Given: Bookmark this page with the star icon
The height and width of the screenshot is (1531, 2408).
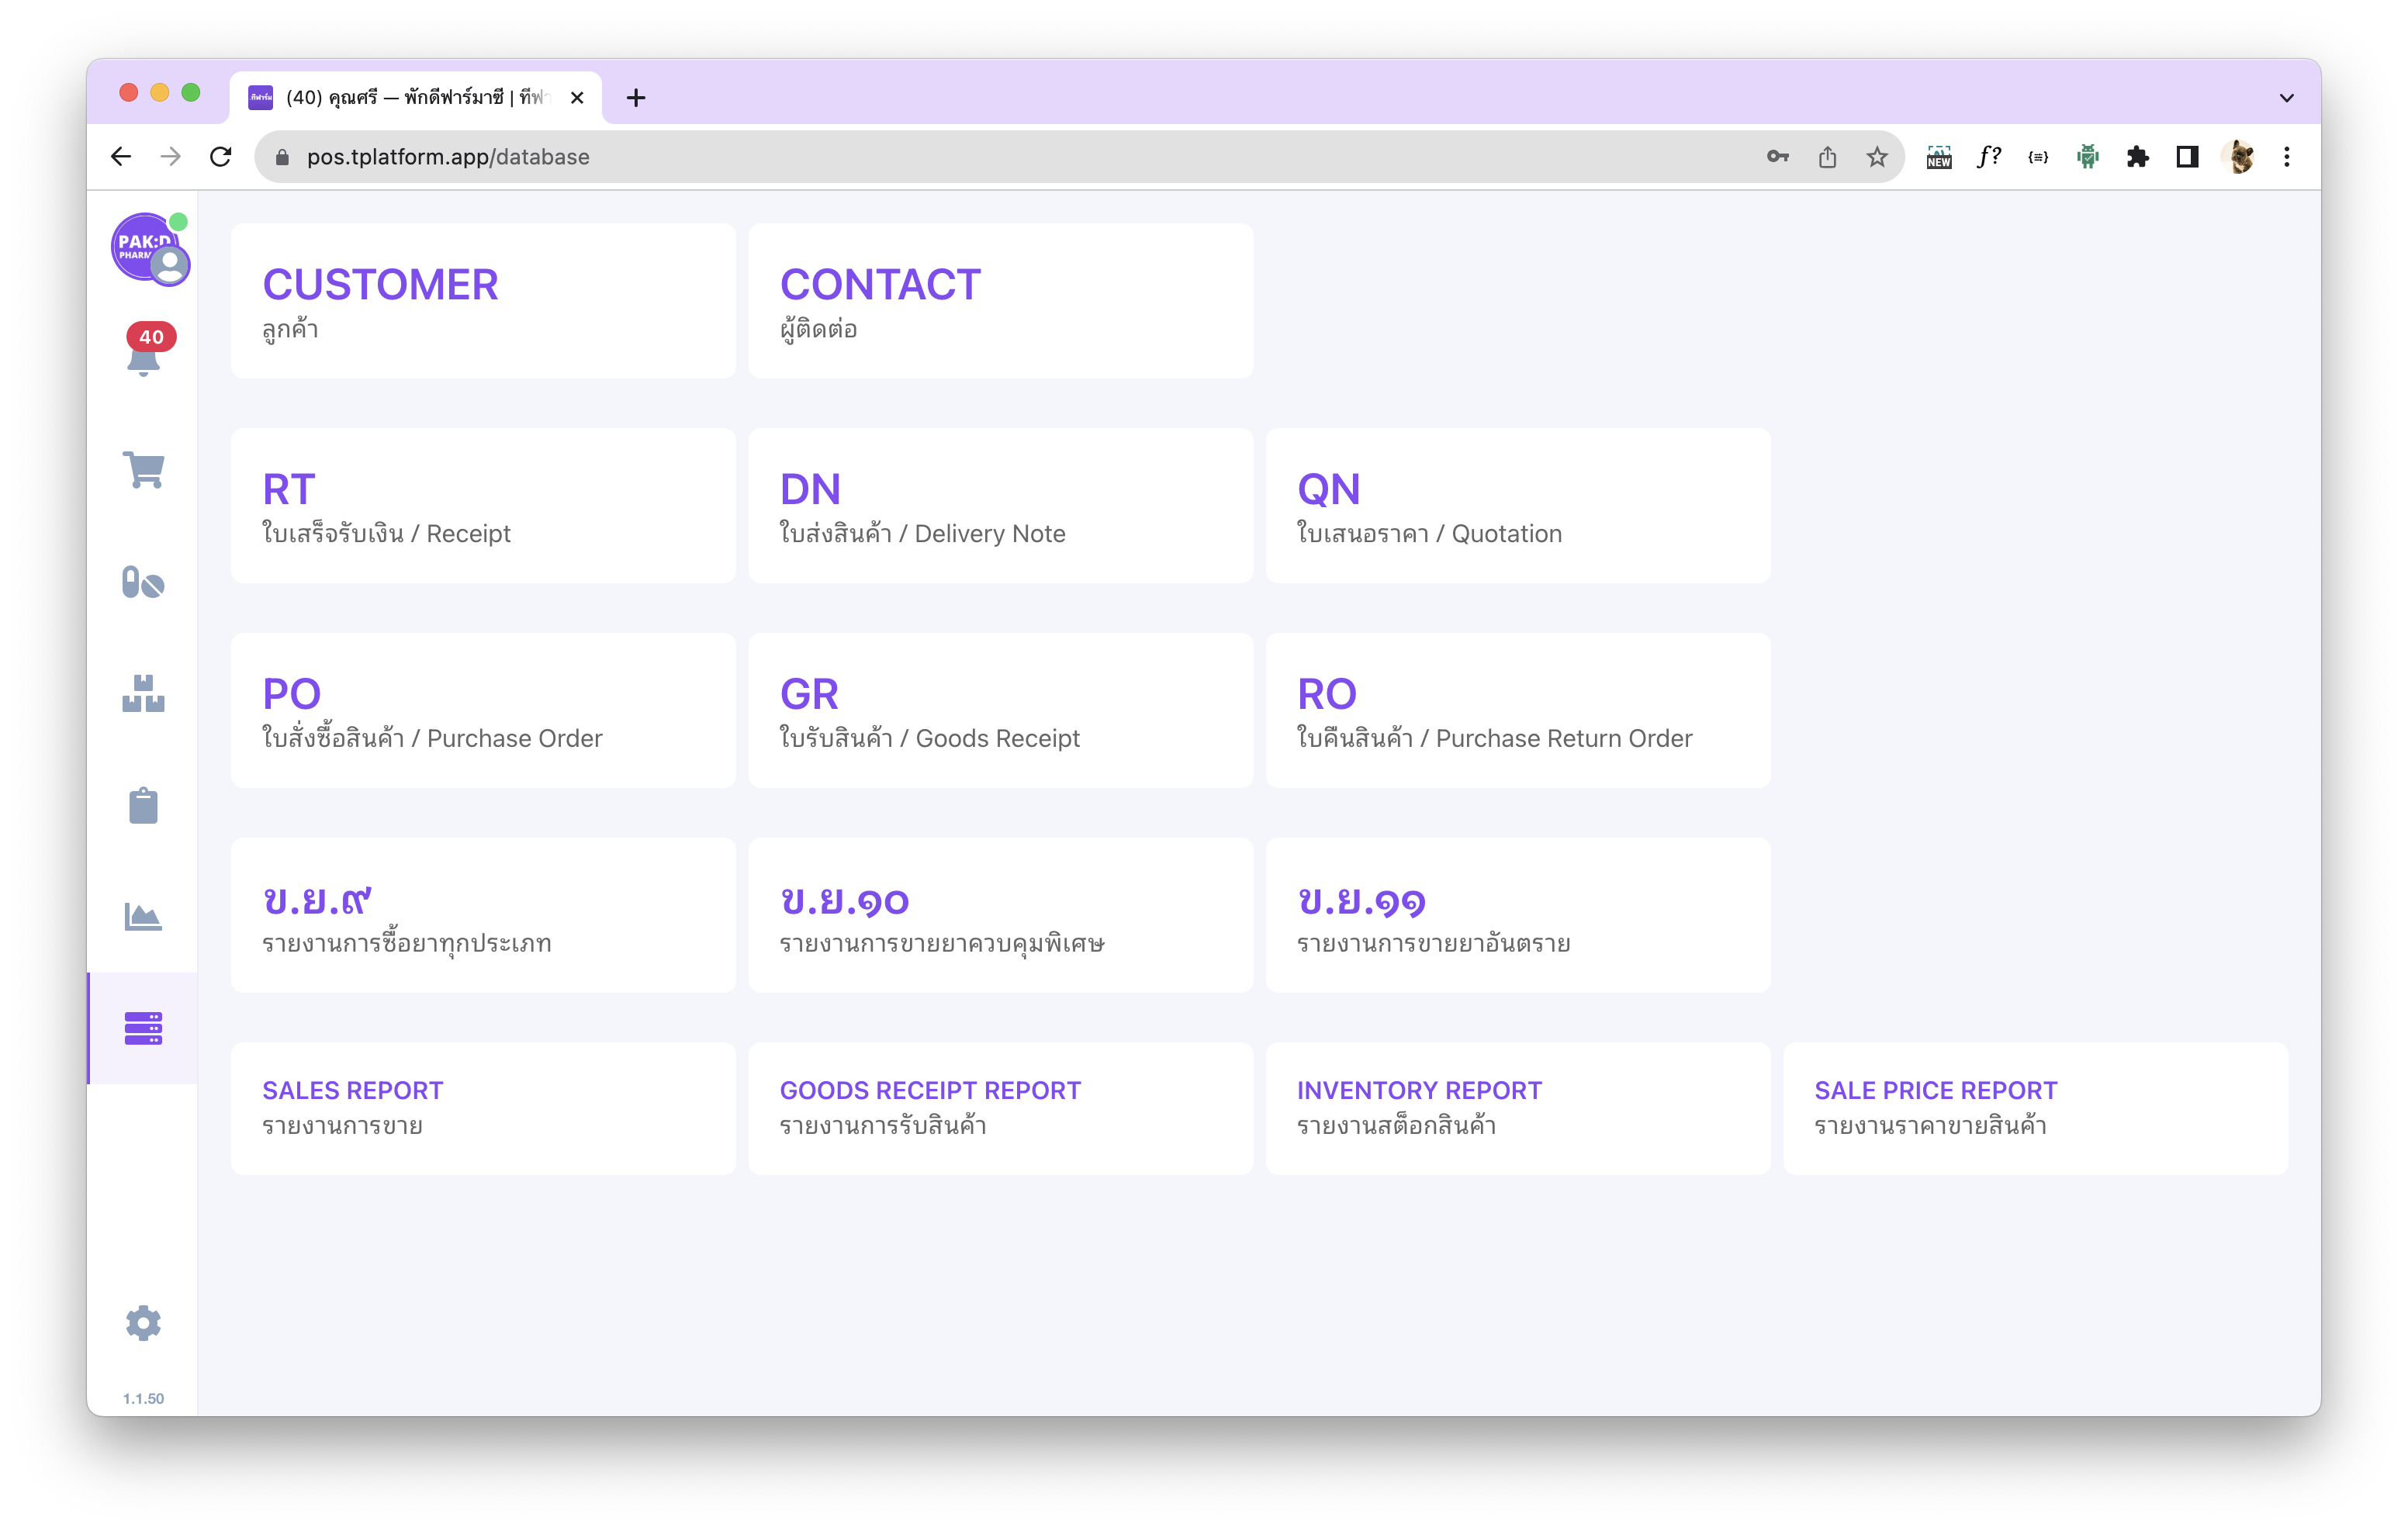Looking at the screenshot, I should 1877,157.
